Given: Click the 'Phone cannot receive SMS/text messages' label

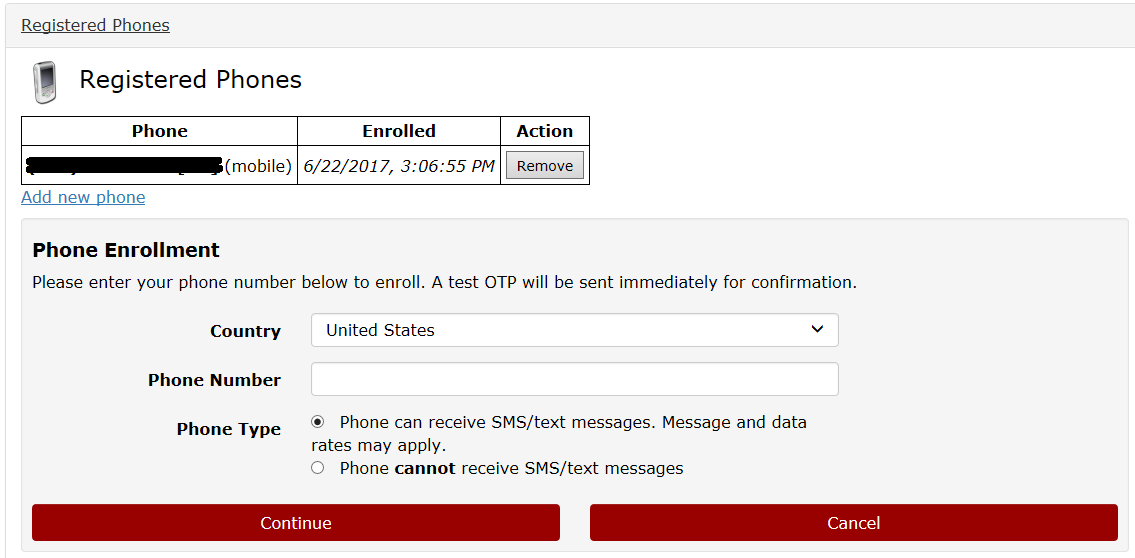Looking at the screenshot, I should [x=511, y=468].
